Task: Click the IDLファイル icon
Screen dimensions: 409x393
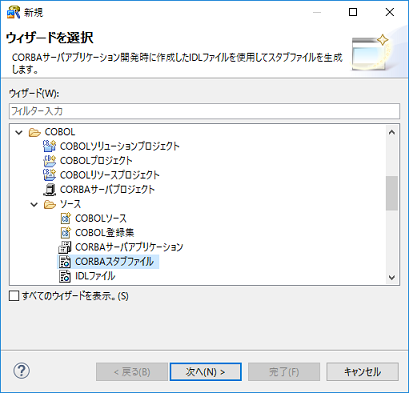Action: pos(65,276)
